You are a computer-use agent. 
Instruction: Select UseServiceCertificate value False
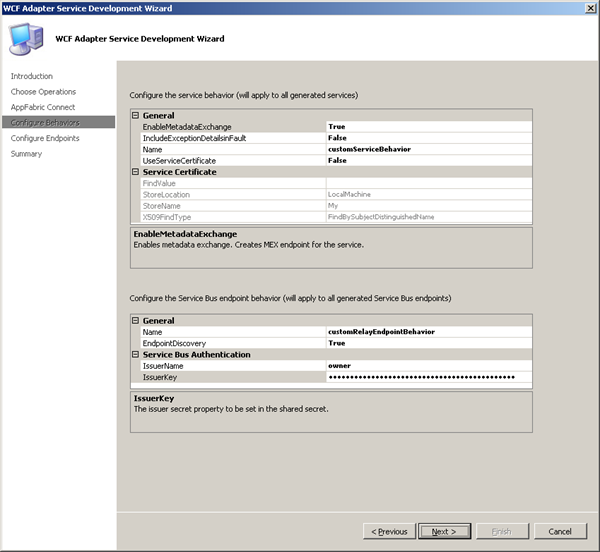pyautogui.click(x=429, y=160)
